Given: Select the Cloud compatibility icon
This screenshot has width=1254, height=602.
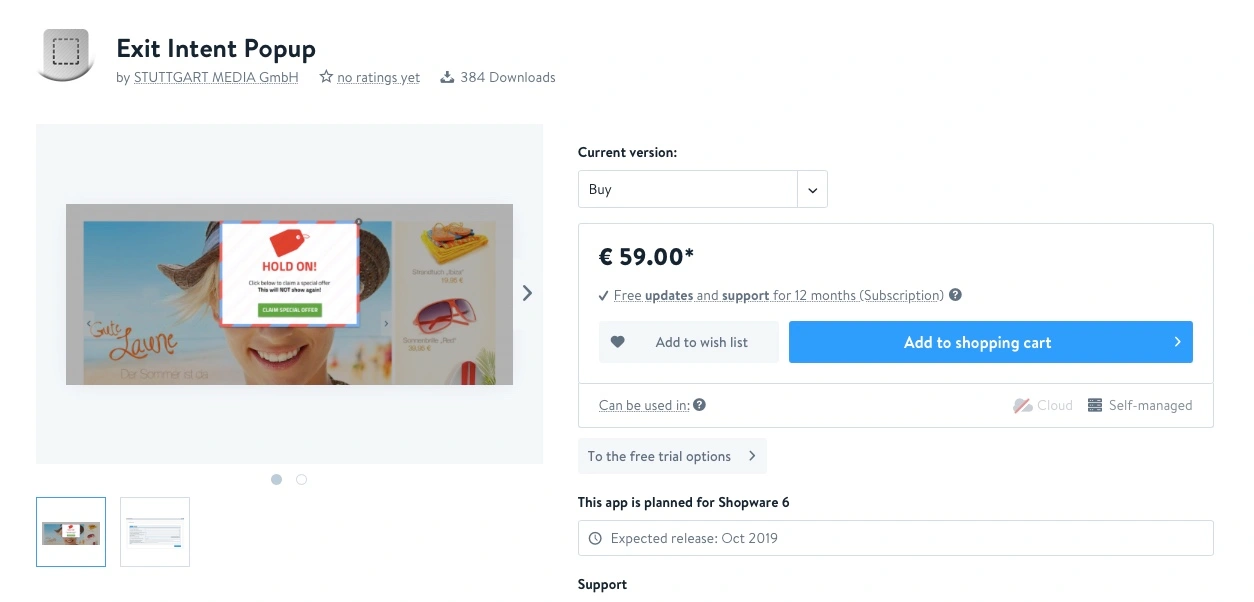Looking at the screenshot, I should click(x=1021, y=405).
